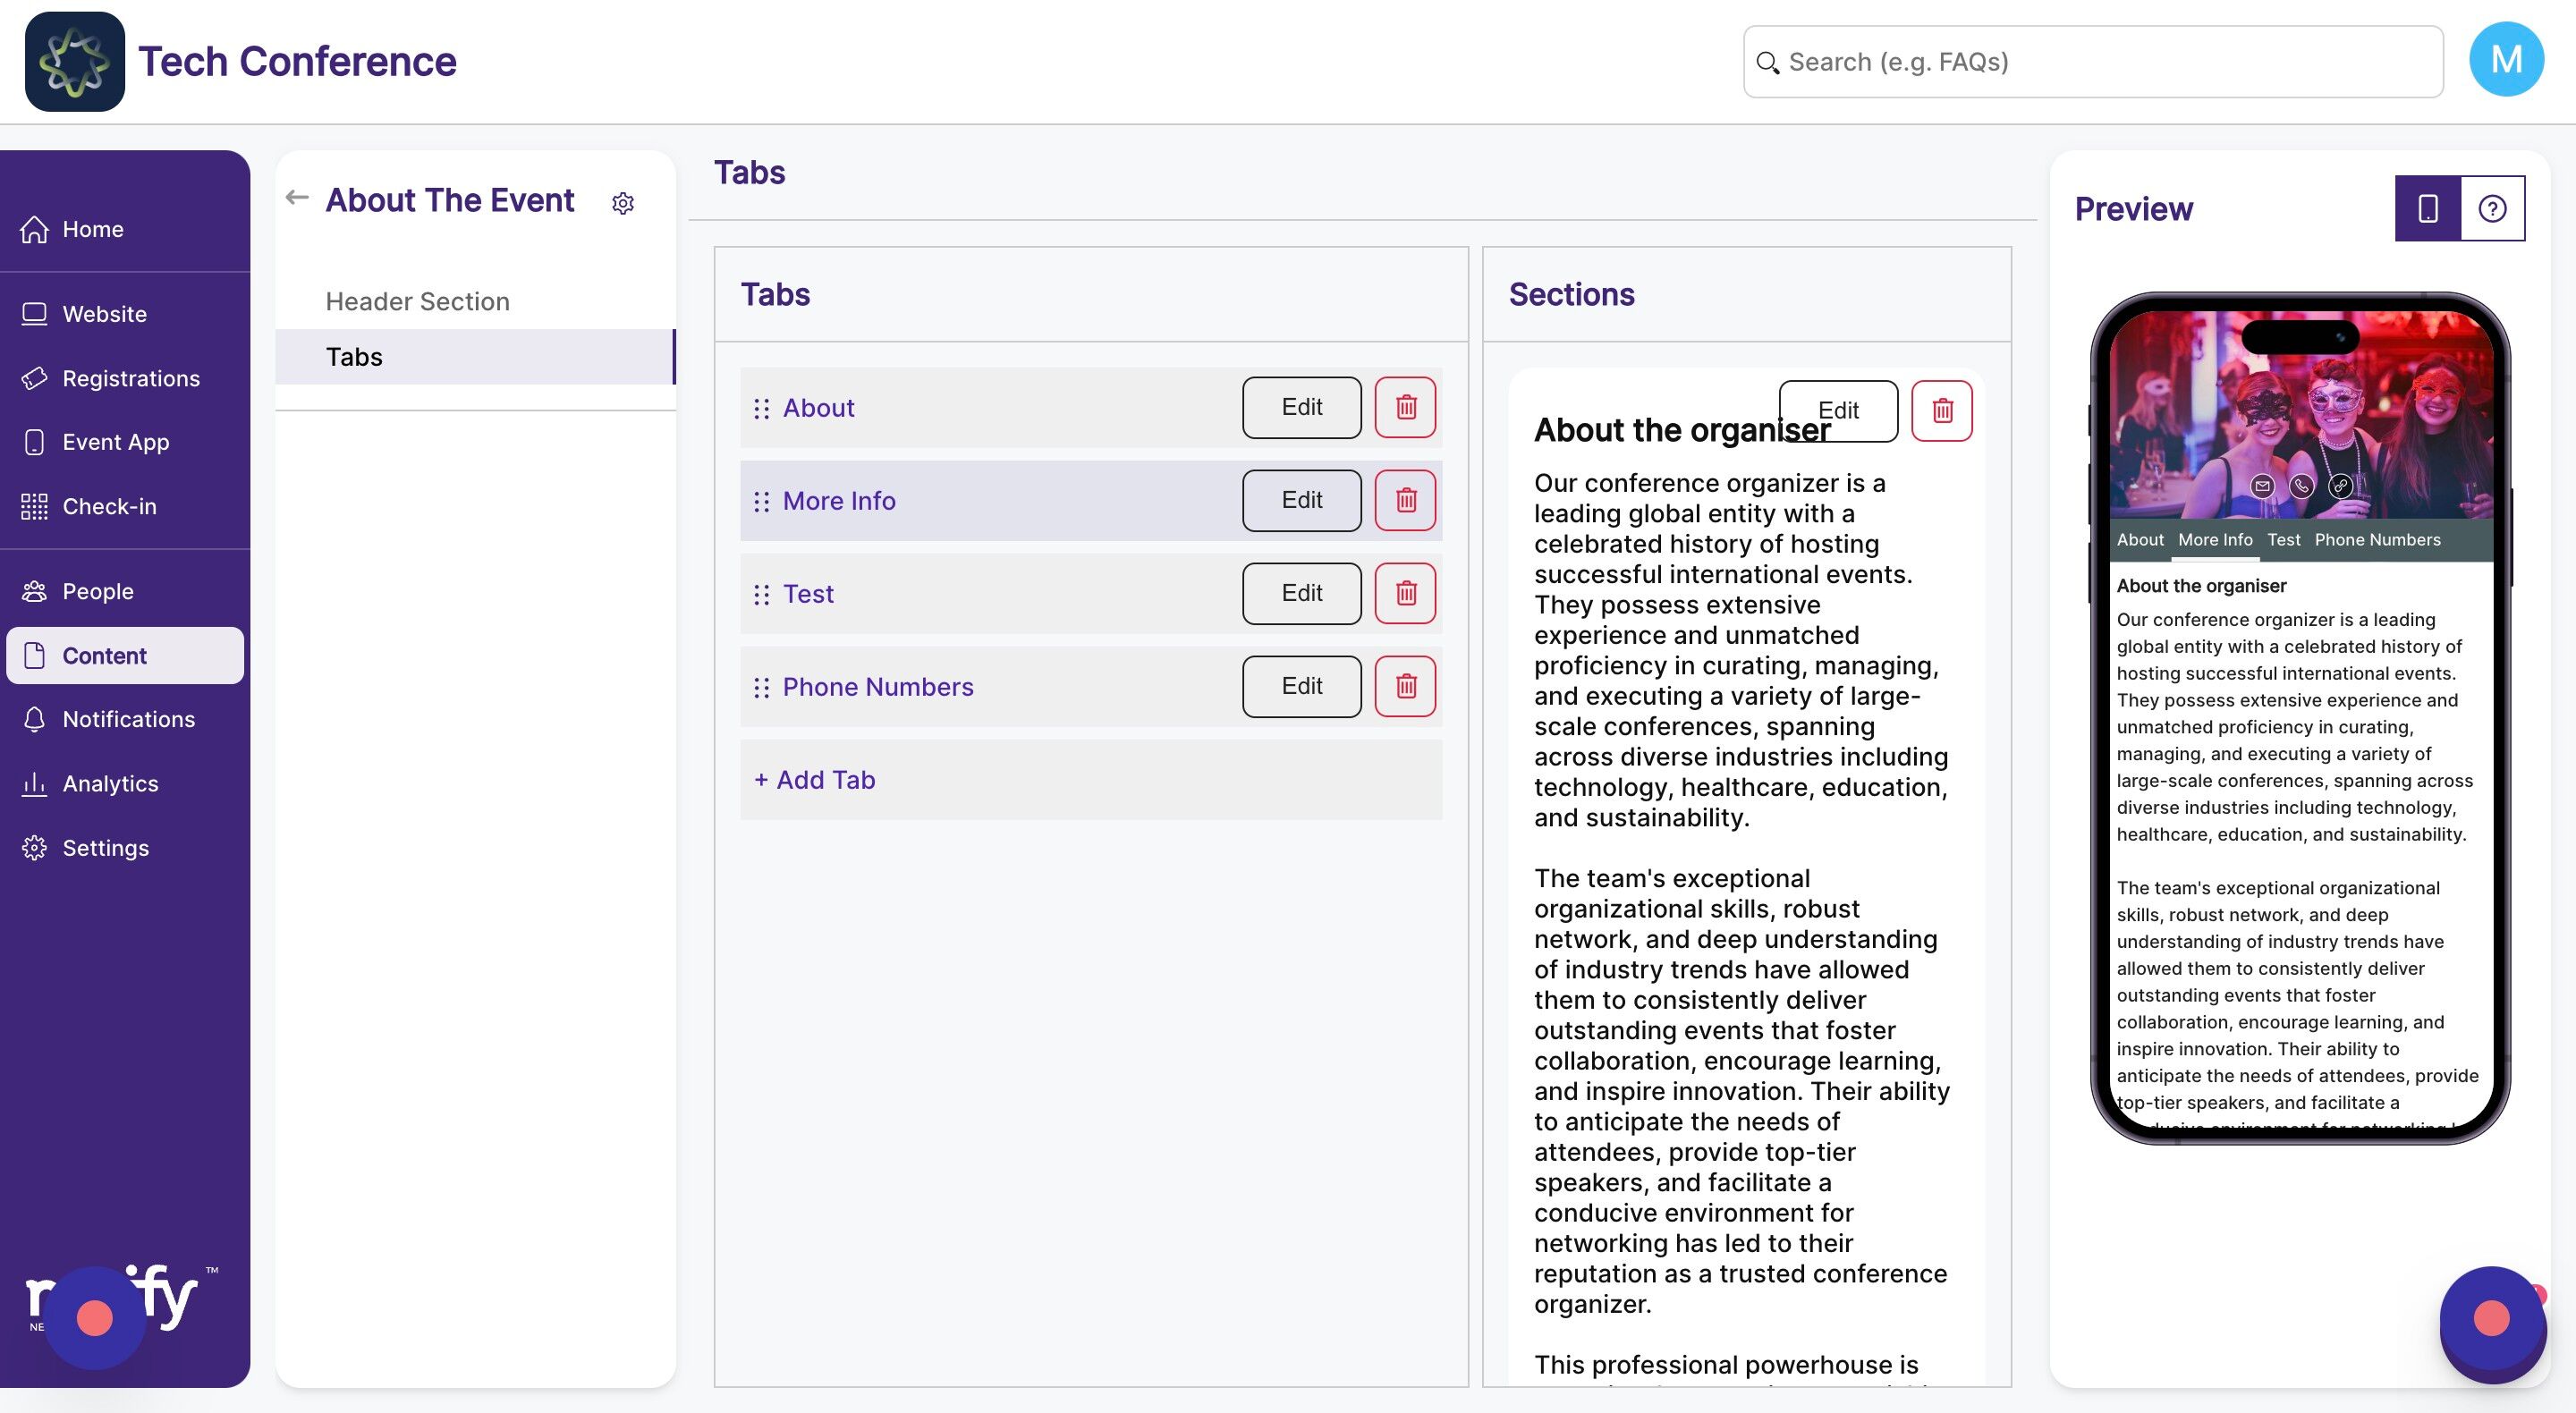Click the back arrow next to About The Event
Screen dimensions: 2576x1413
coord(296,197)
